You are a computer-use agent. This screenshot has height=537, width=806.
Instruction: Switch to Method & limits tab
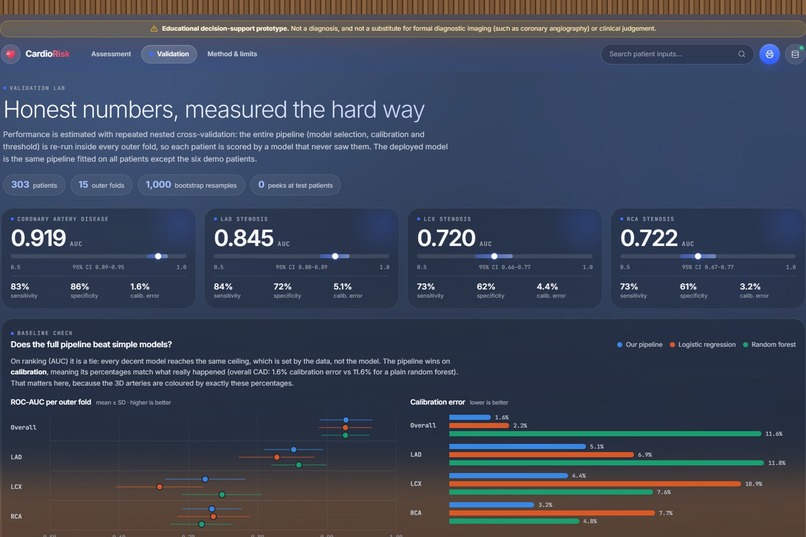pyautogui.click(x=232, y=54)
